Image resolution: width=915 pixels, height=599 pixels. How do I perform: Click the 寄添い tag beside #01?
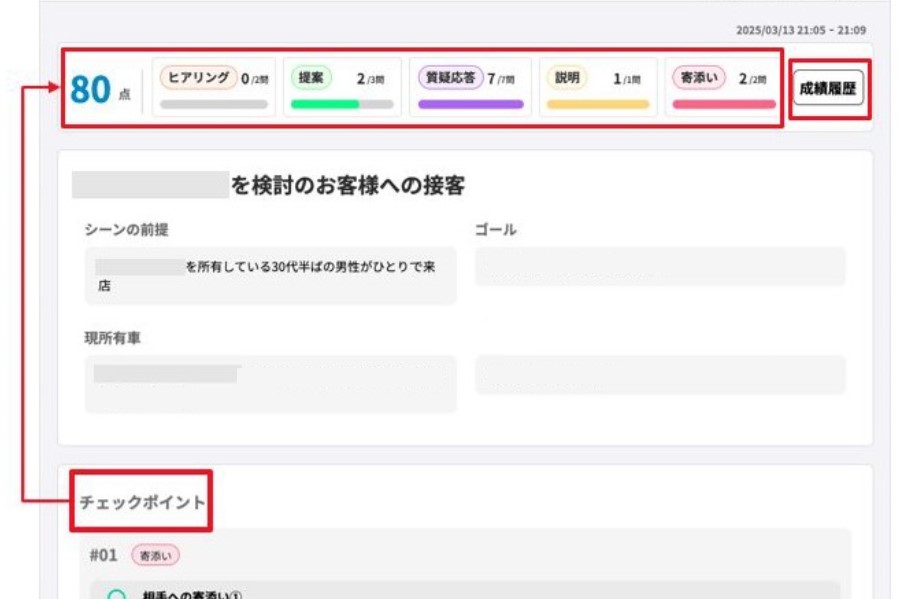pos(155,555)
